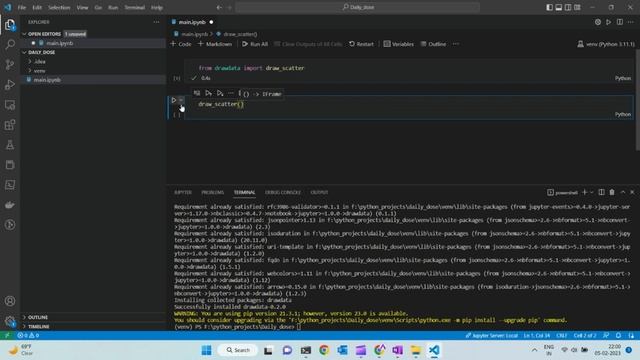Click Run All in the notebook toolbar
The height and width of the screenshot is (360, 640).
(255, 44)
